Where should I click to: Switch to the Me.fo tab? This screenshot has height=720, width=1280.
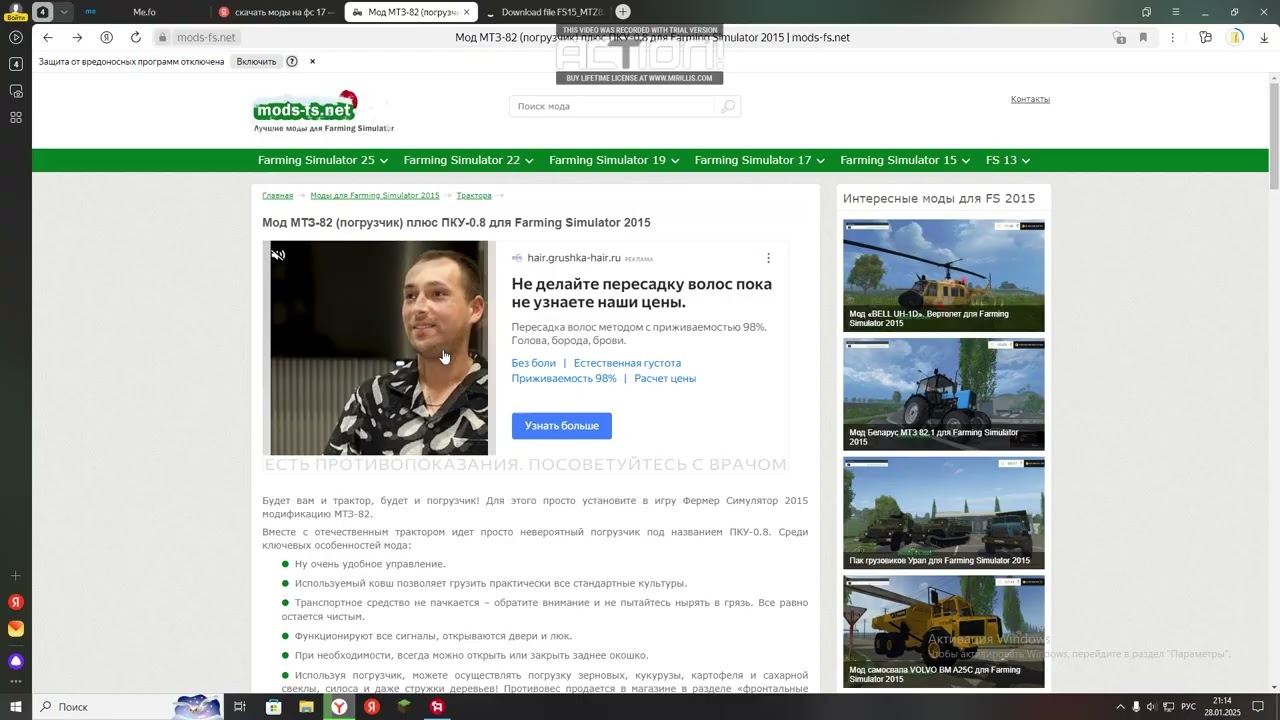point(144,12)
